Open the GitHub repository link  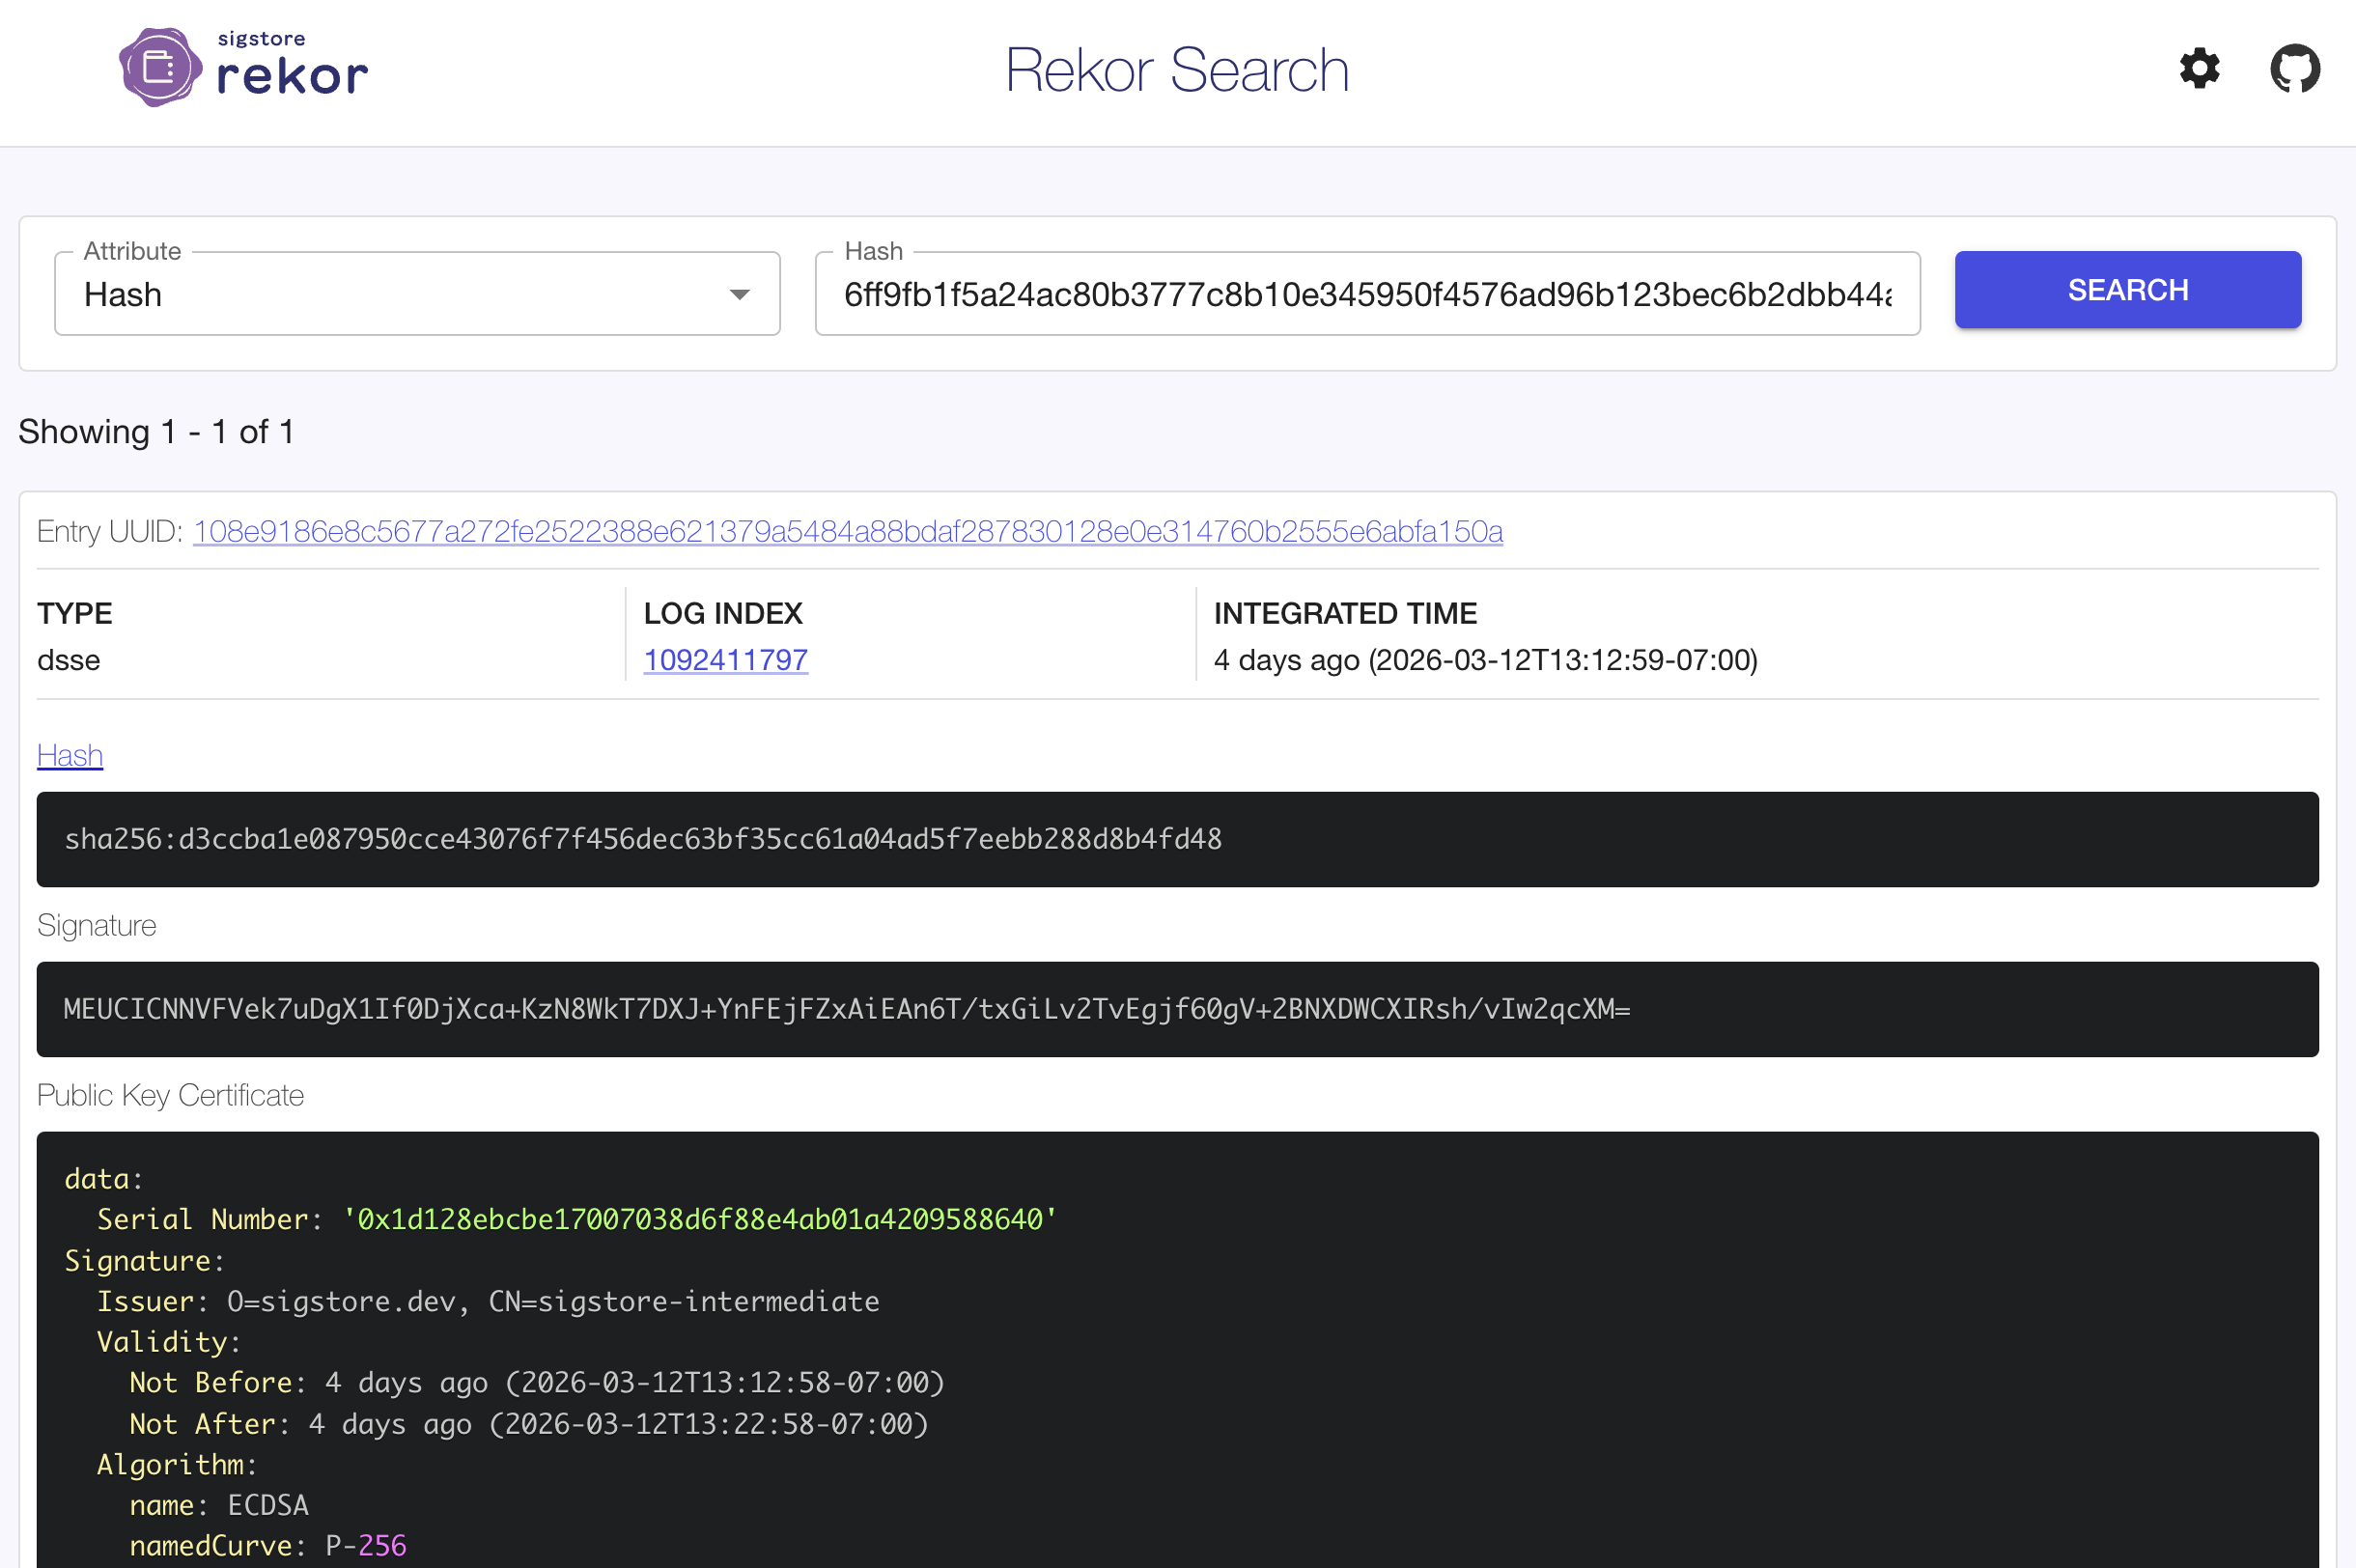point(2294,68)
